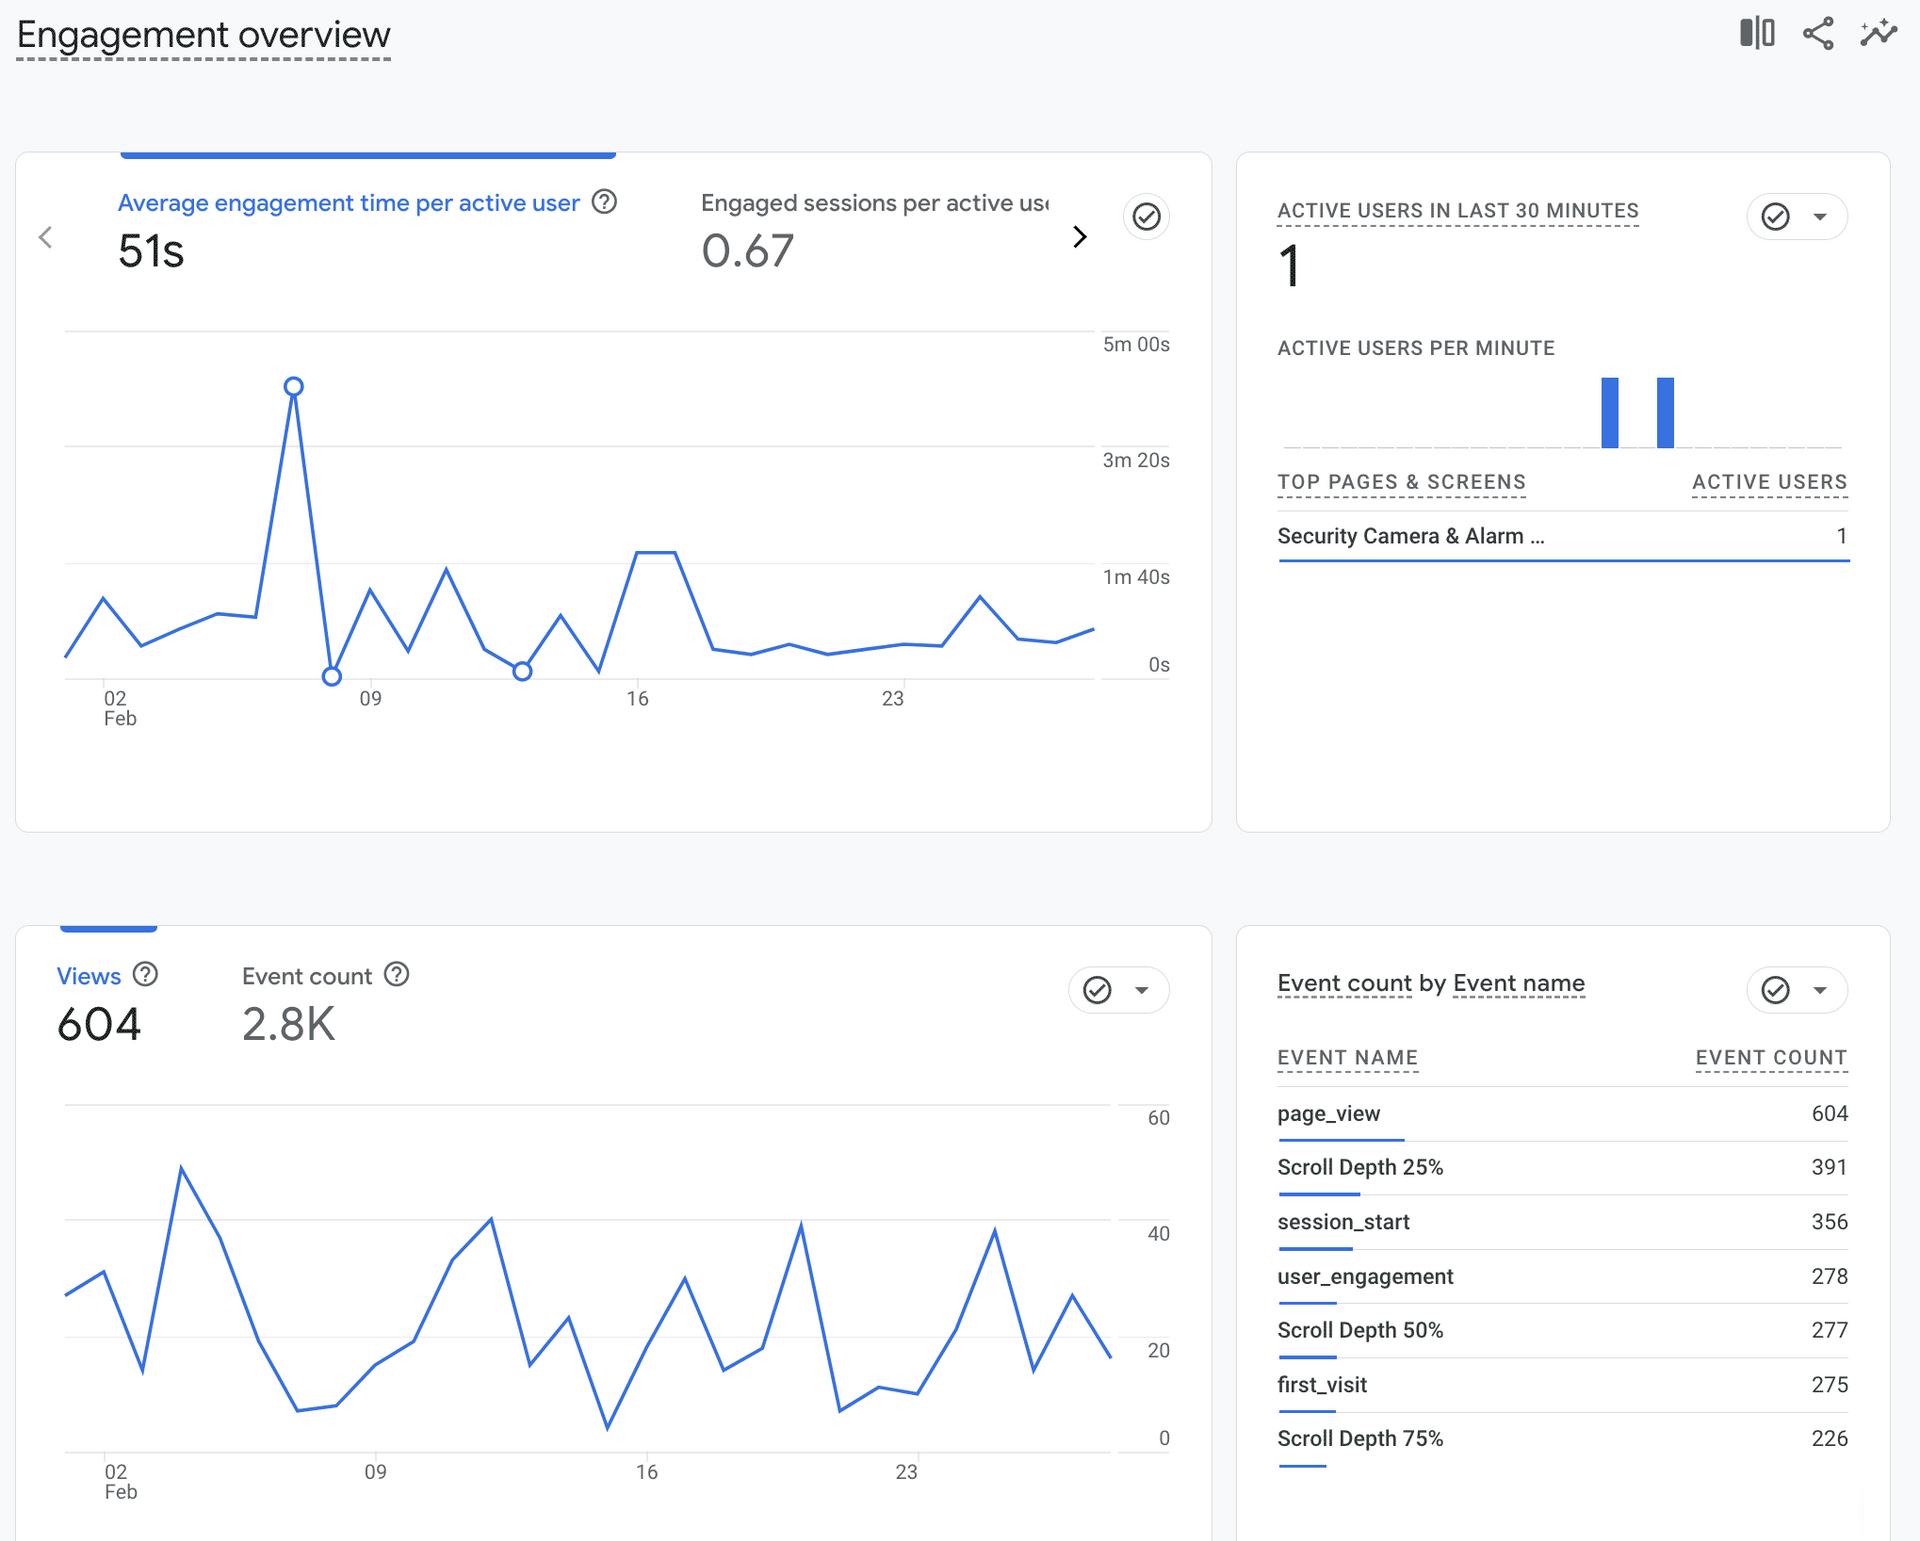Click the checkmark status on engagement time card
Image resolution: width=1920 pixels, height=1541 pixels.
[x=1146, y=216]
